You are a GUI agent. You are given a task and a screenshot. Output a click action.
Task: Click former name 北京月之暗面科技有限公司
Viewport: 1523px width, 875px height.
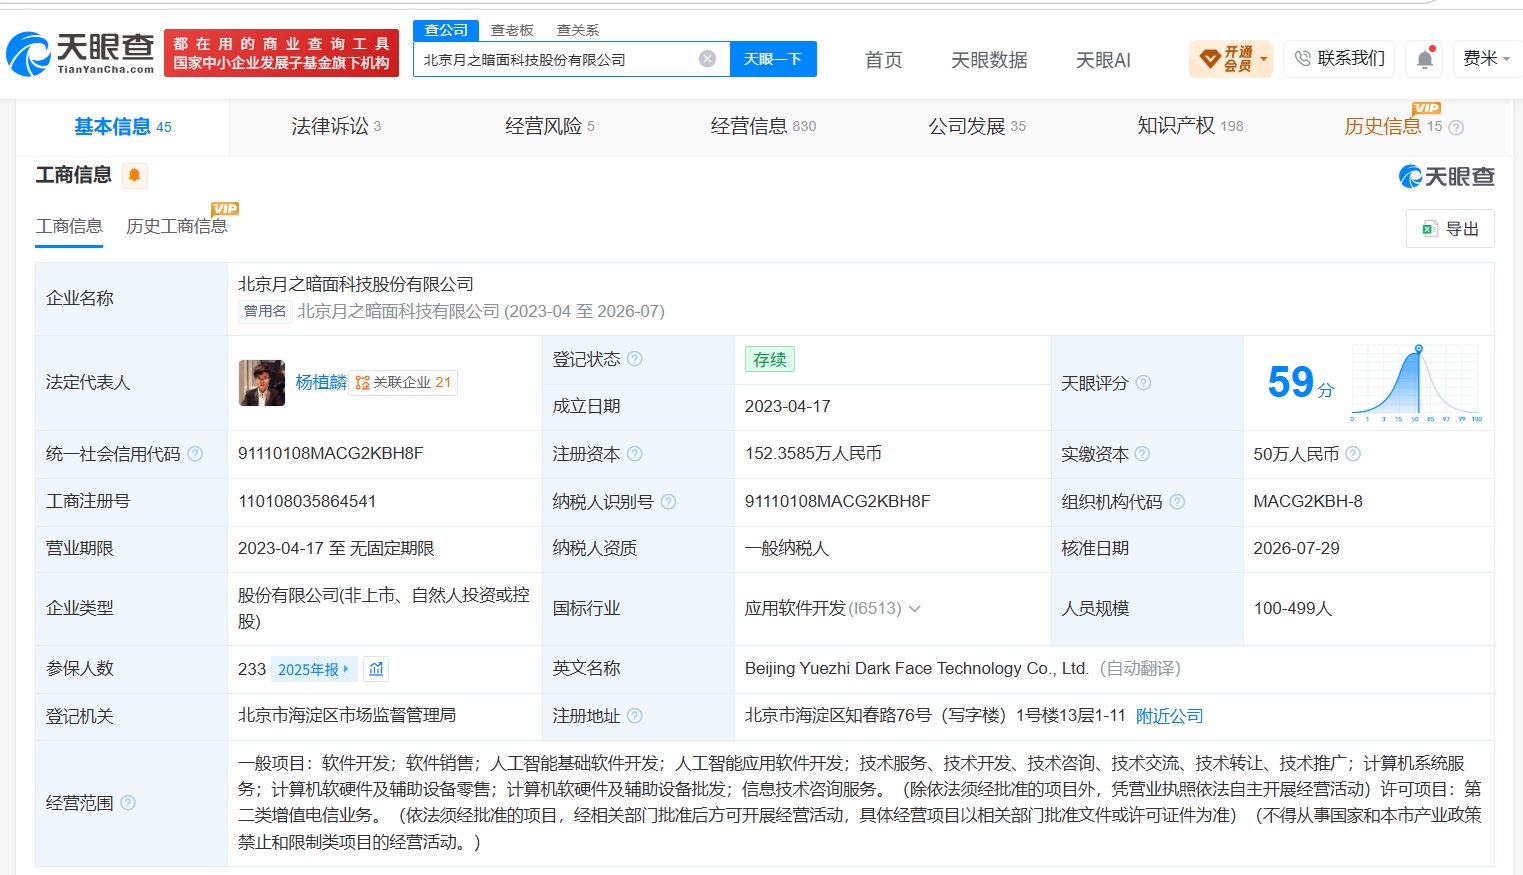(x=398, y=311)
